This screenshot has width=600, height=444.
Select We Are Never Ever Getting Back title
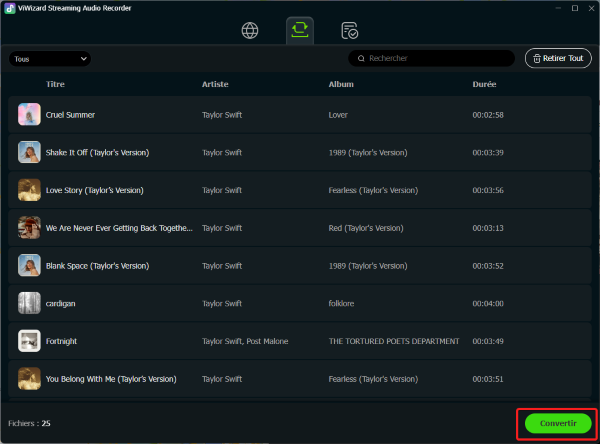click(119, 228)
